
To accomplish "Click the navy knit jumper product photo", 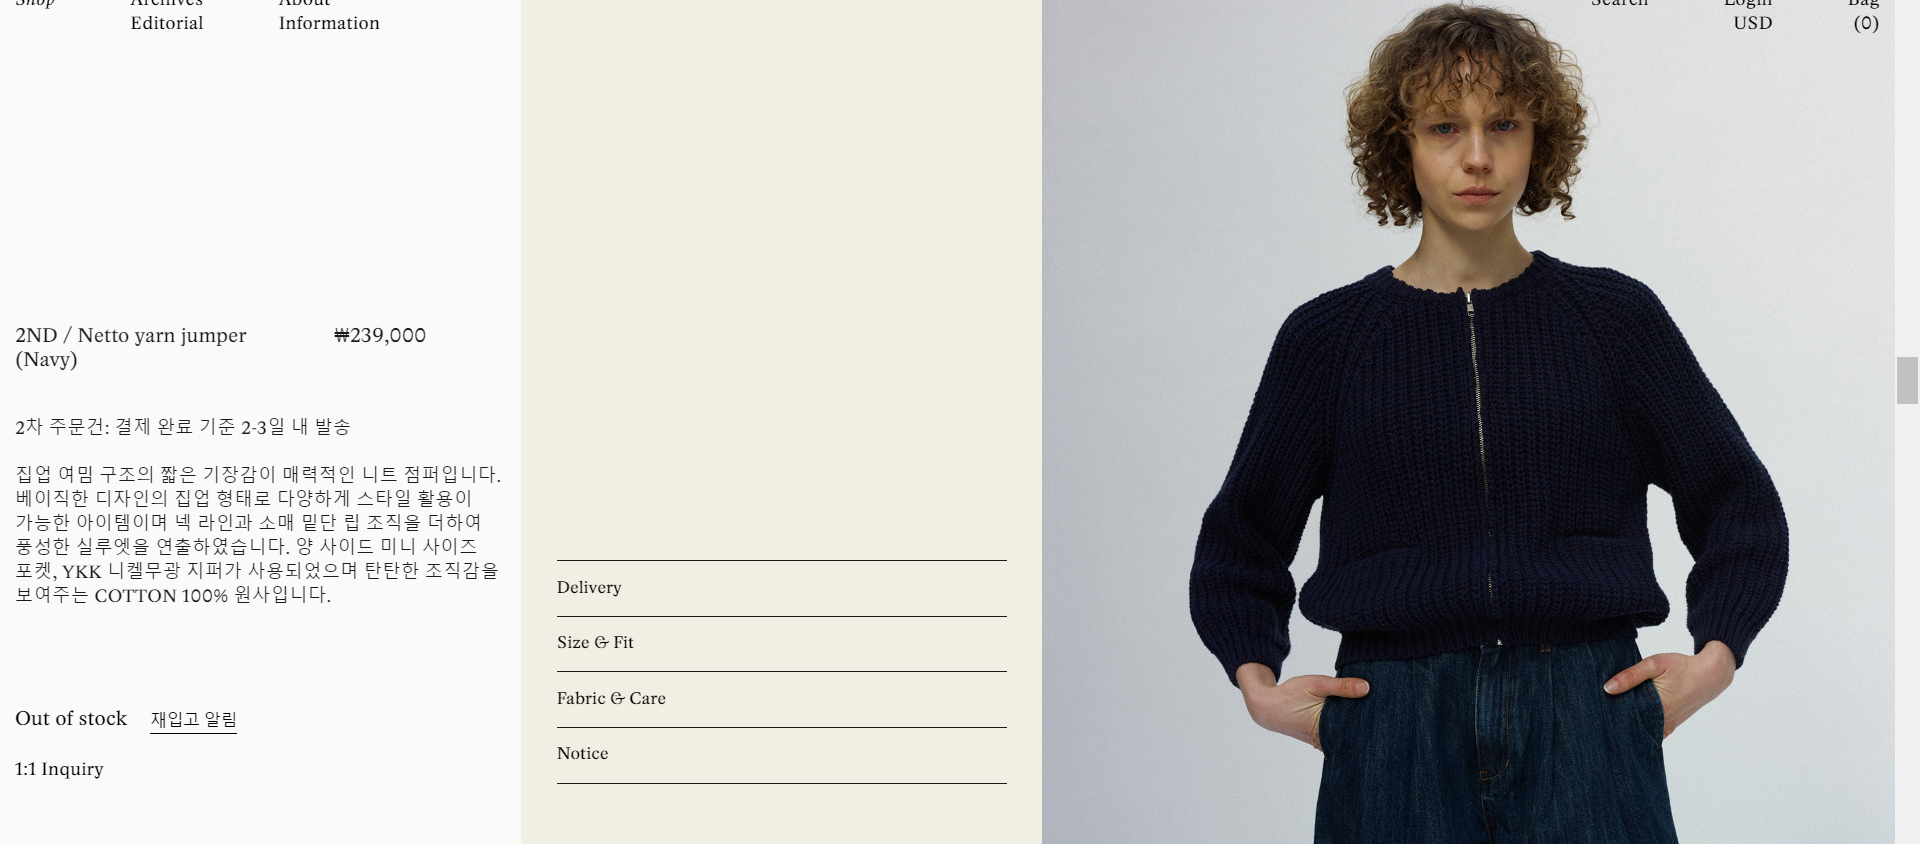I will click(1468, 422).
